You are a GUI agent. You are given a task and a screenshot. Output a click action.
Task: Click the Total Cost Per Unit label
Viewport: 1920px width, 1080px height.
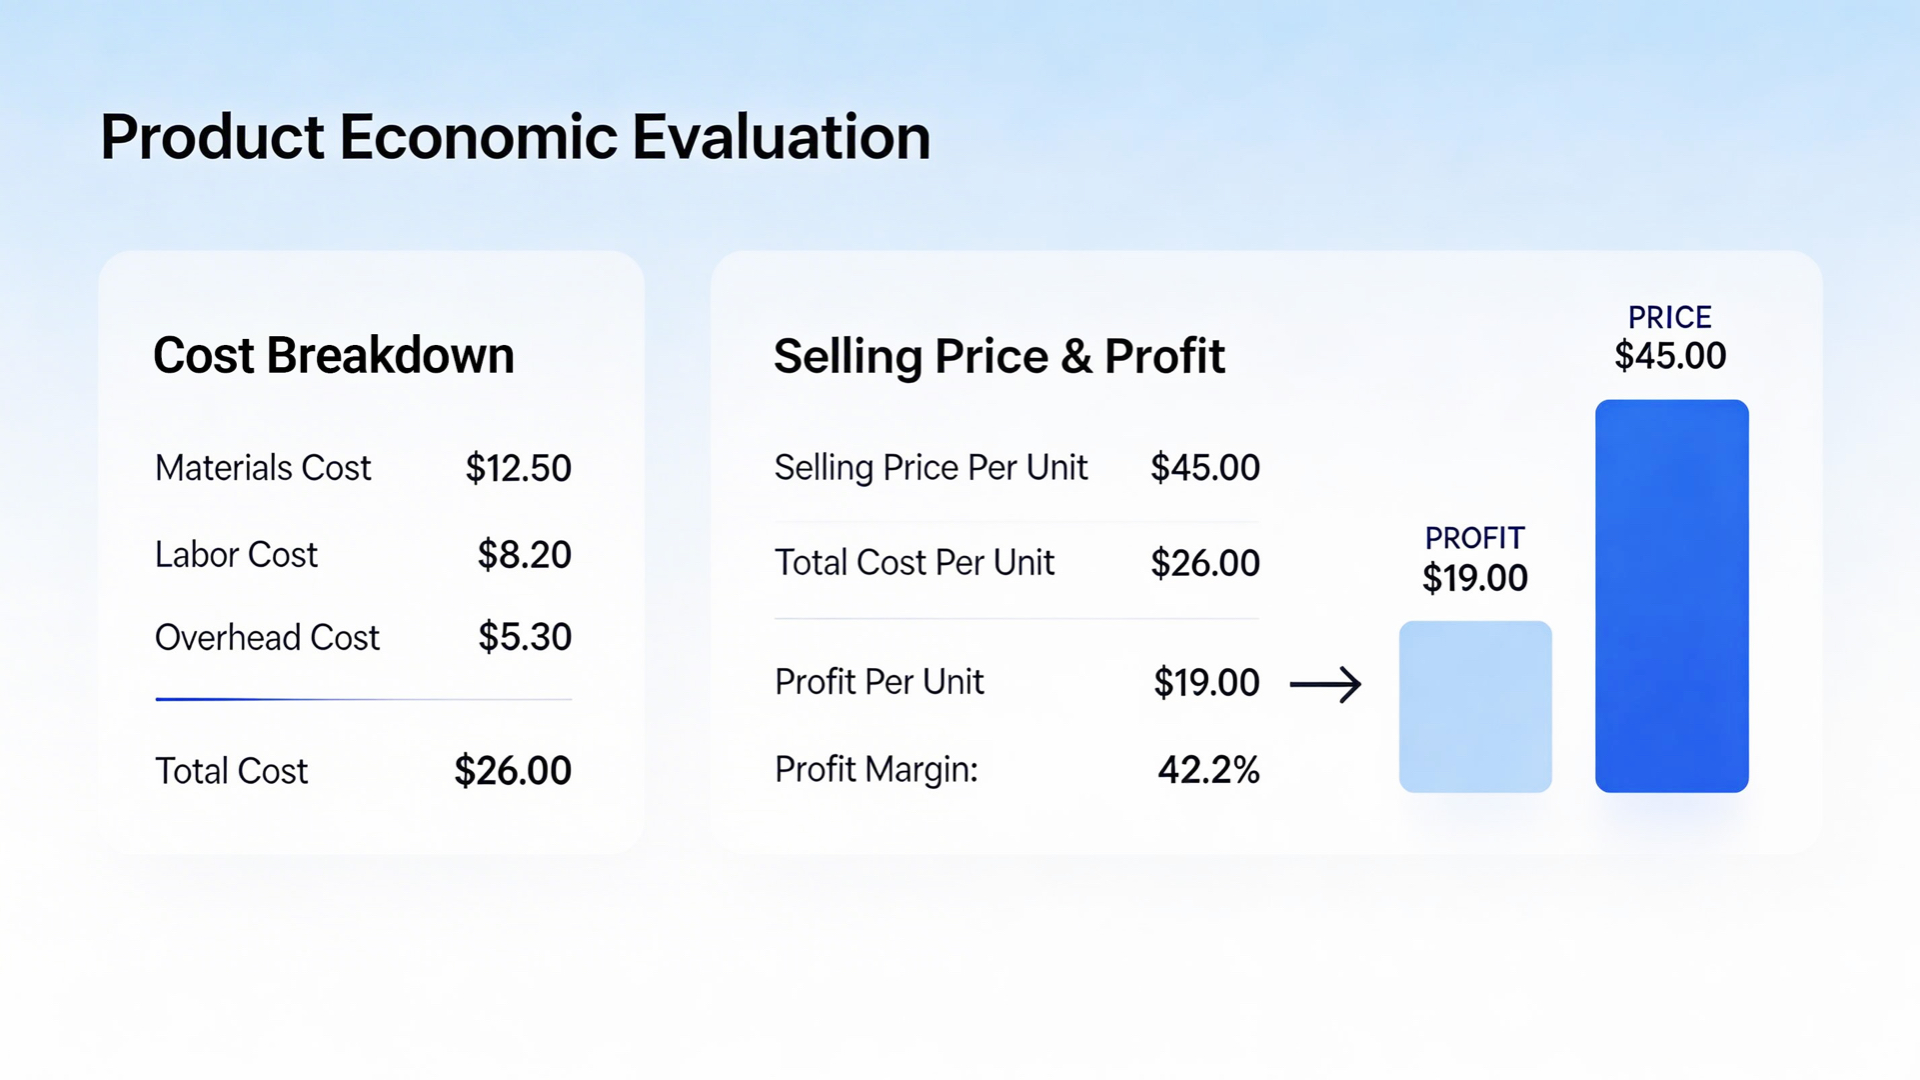[x=914, y=563]
